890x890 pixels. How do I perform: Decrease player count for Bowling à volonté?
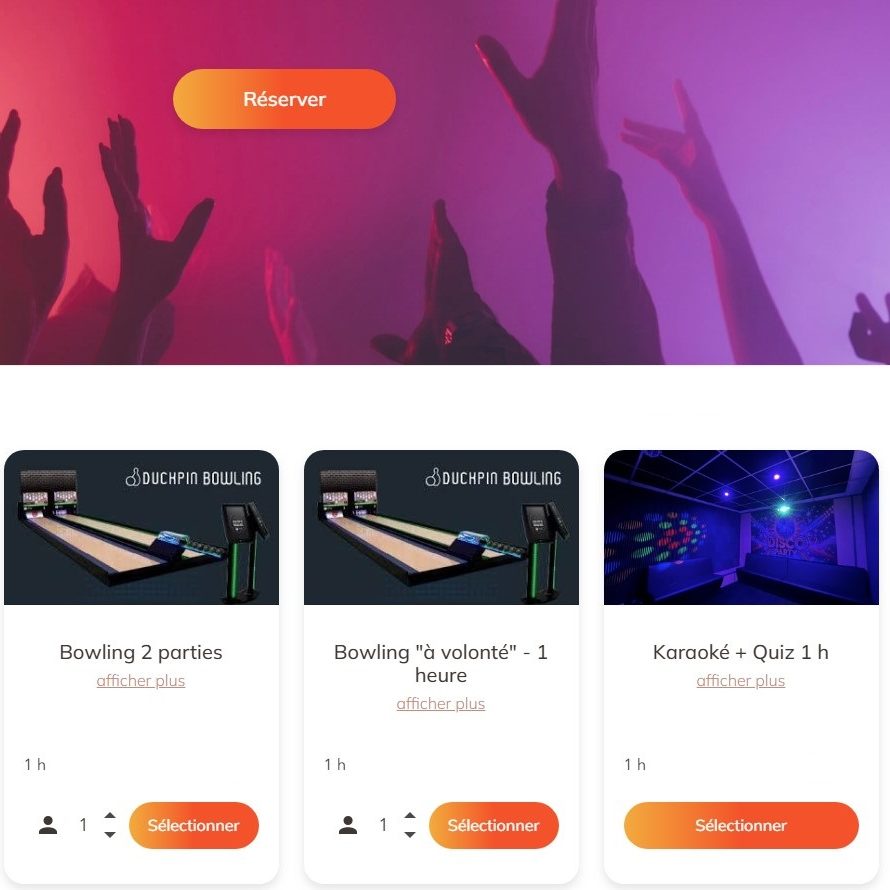pos(410,834)
